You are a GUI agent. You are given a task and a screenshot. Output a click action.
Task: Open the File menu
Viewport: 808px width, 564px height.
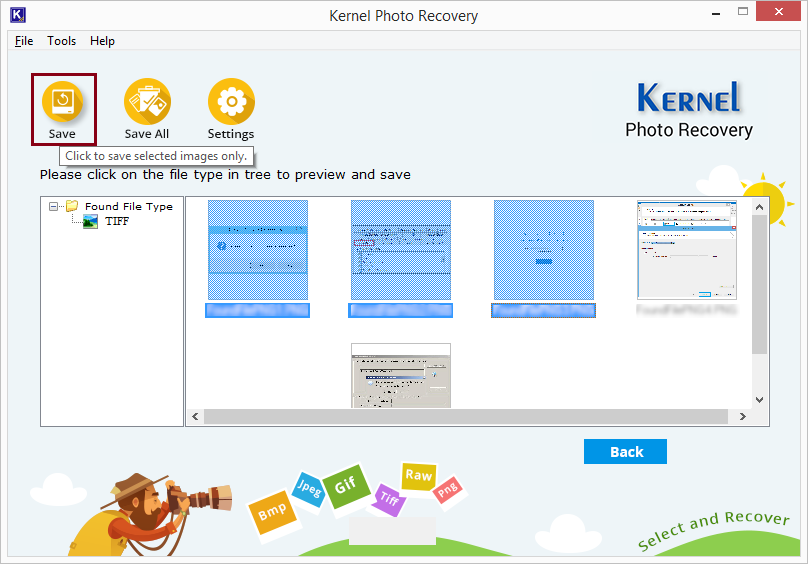pyautogui.click(x=24, y=41)
